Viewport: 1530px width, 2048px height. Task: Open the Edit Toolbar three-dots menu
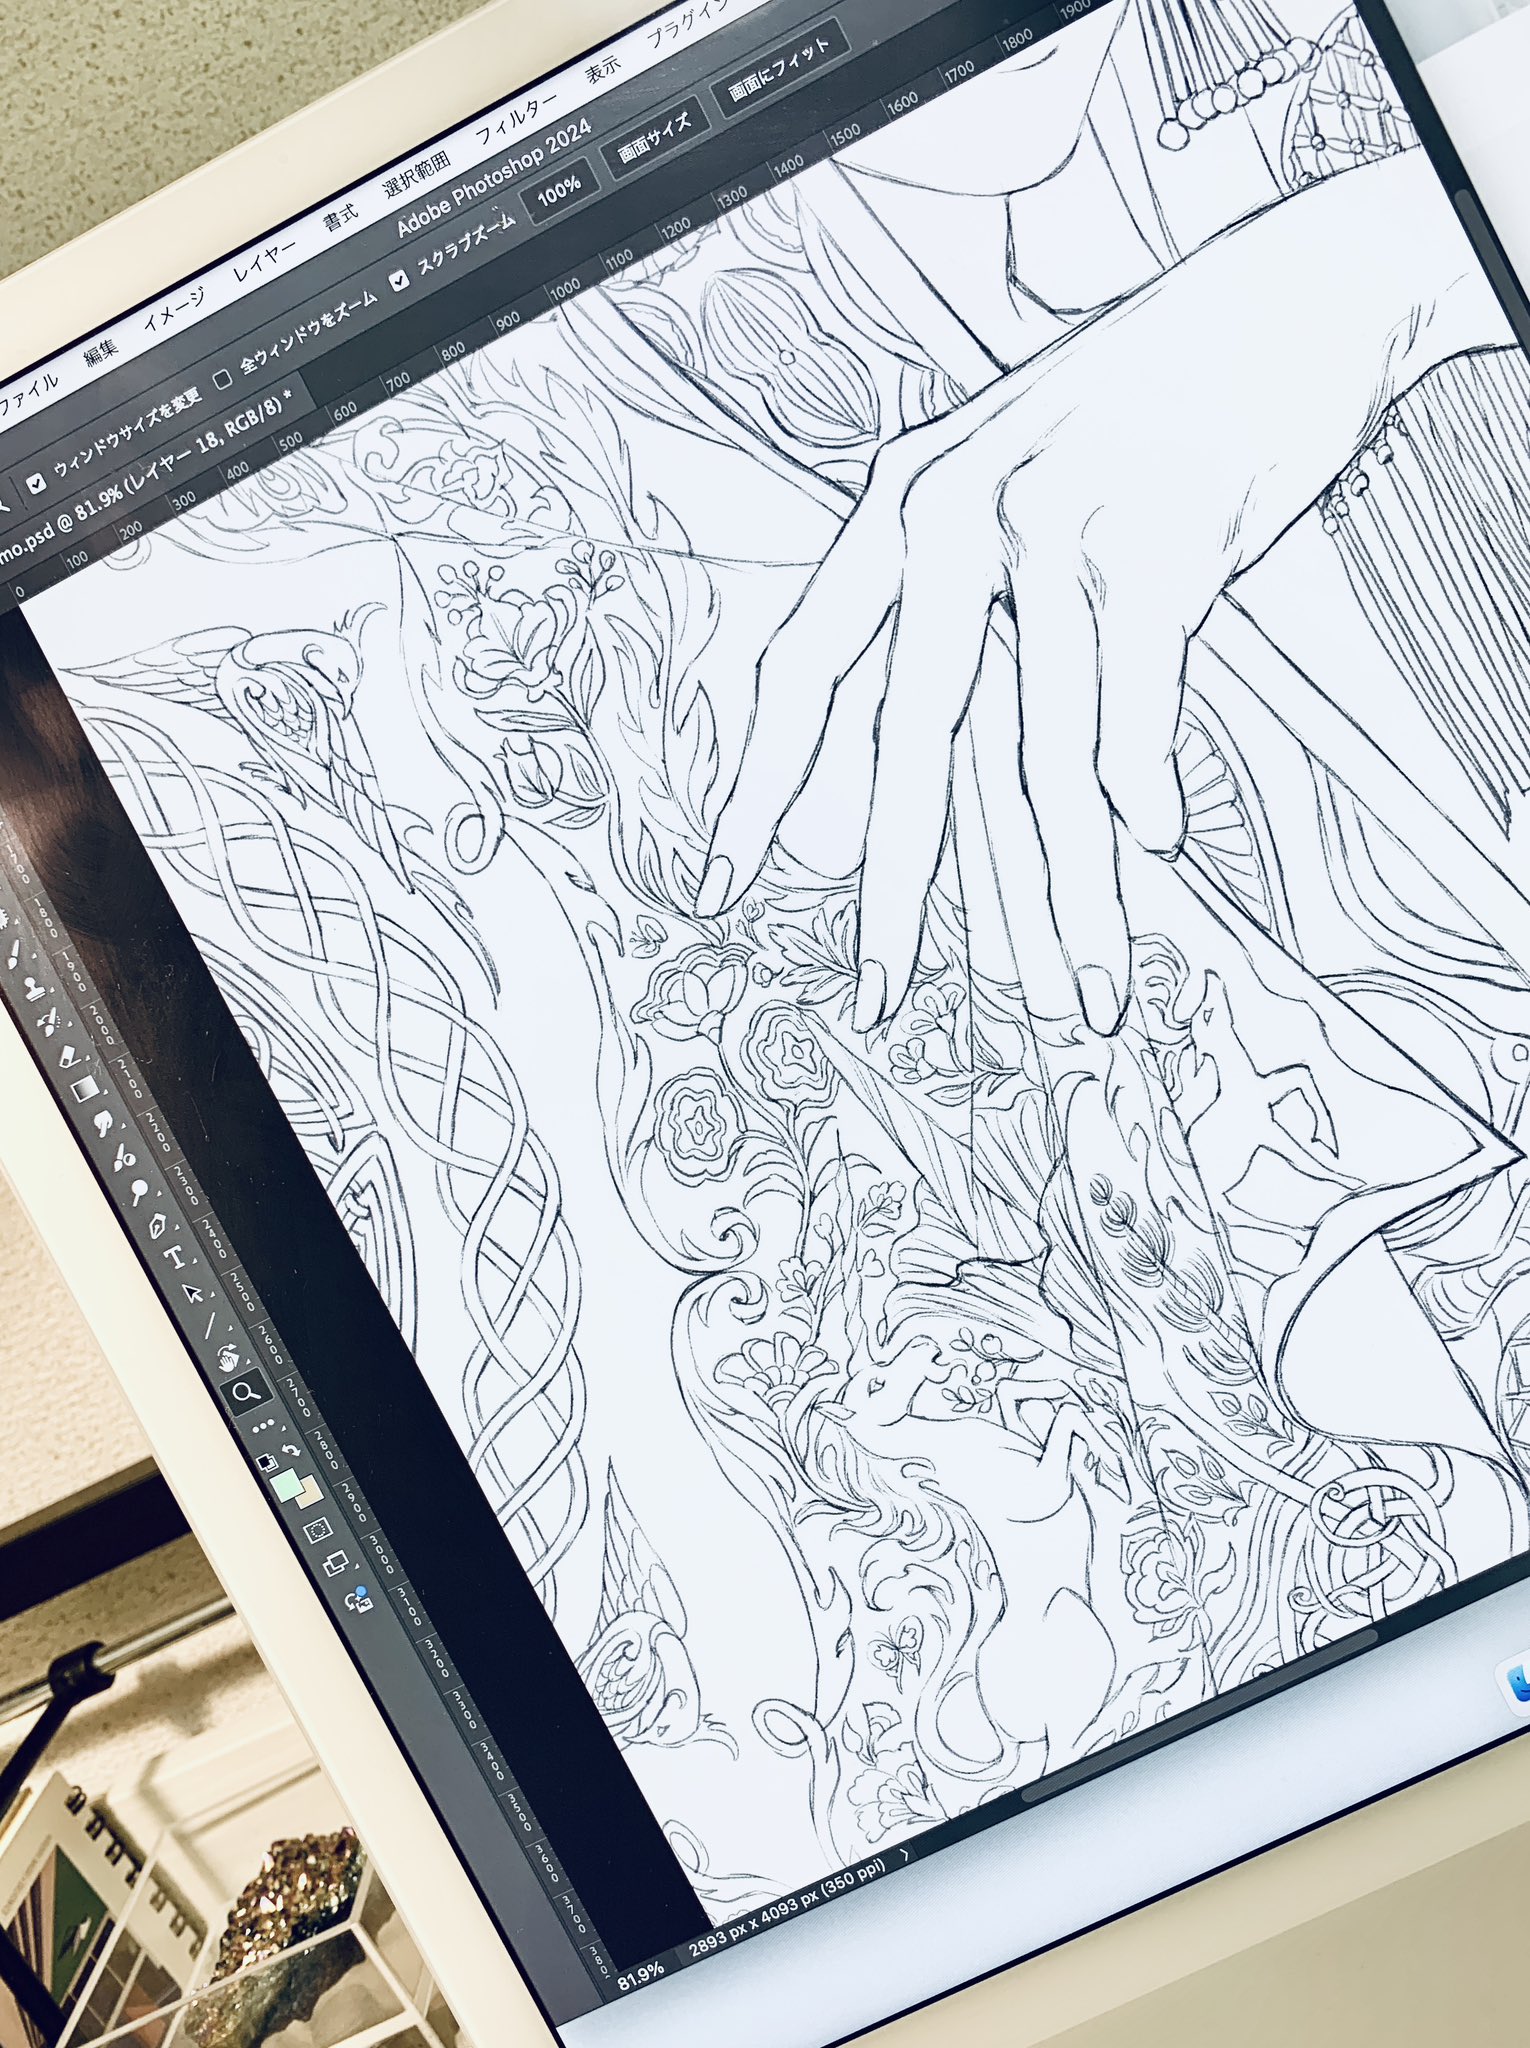pyautogui.click(x=262, y=1425)
